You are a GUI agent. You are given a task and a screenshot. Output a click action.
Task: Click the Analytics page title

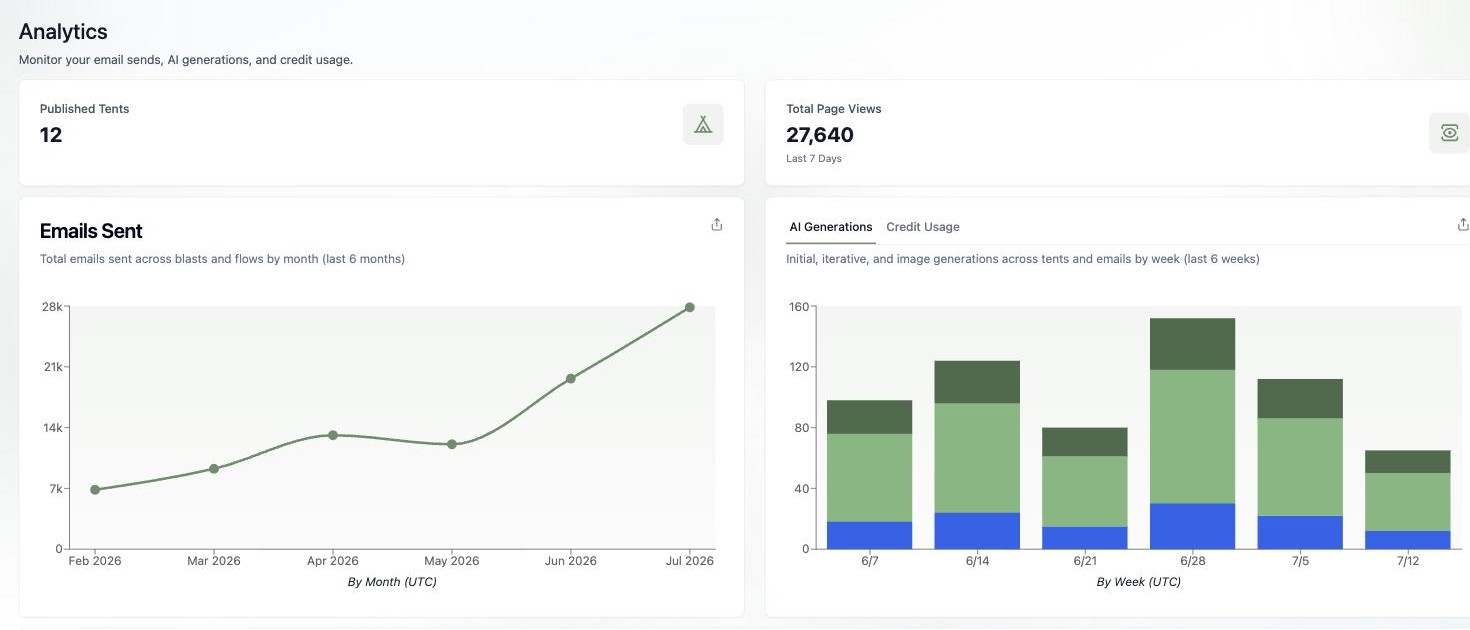[63, 32]
